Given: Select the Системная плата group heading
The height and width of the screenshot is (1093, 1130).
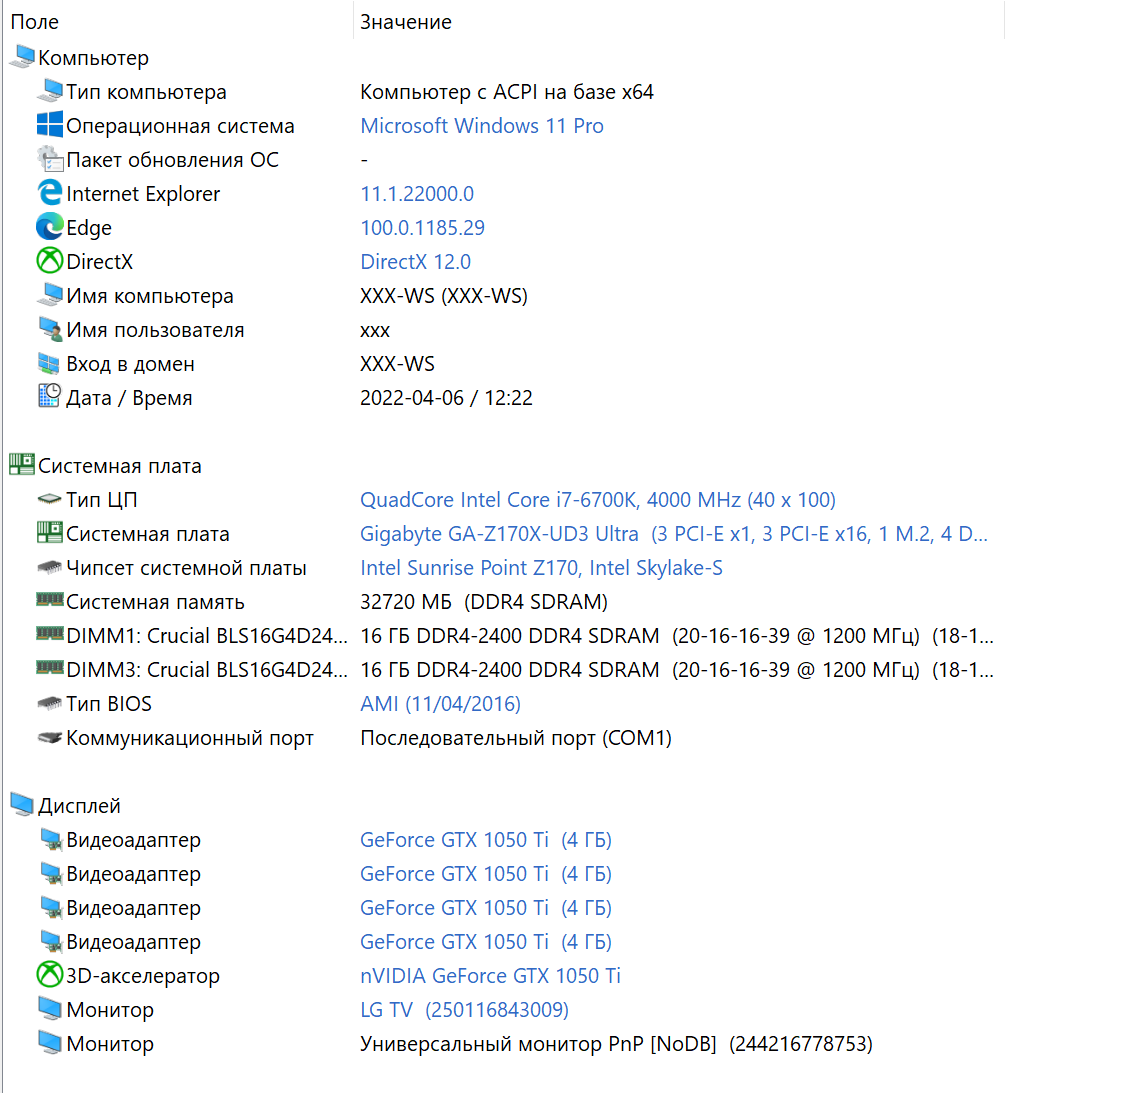Looking at the screenshot, I should click(120, 466).
